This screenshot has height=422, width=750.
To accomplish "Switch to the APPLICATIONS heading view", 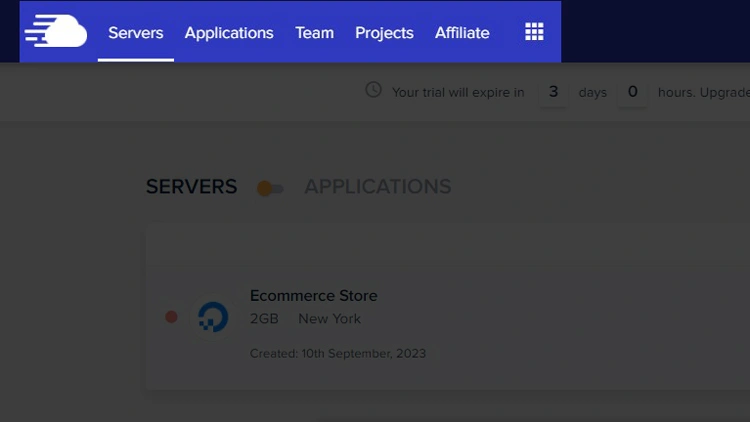I will 377,187.
